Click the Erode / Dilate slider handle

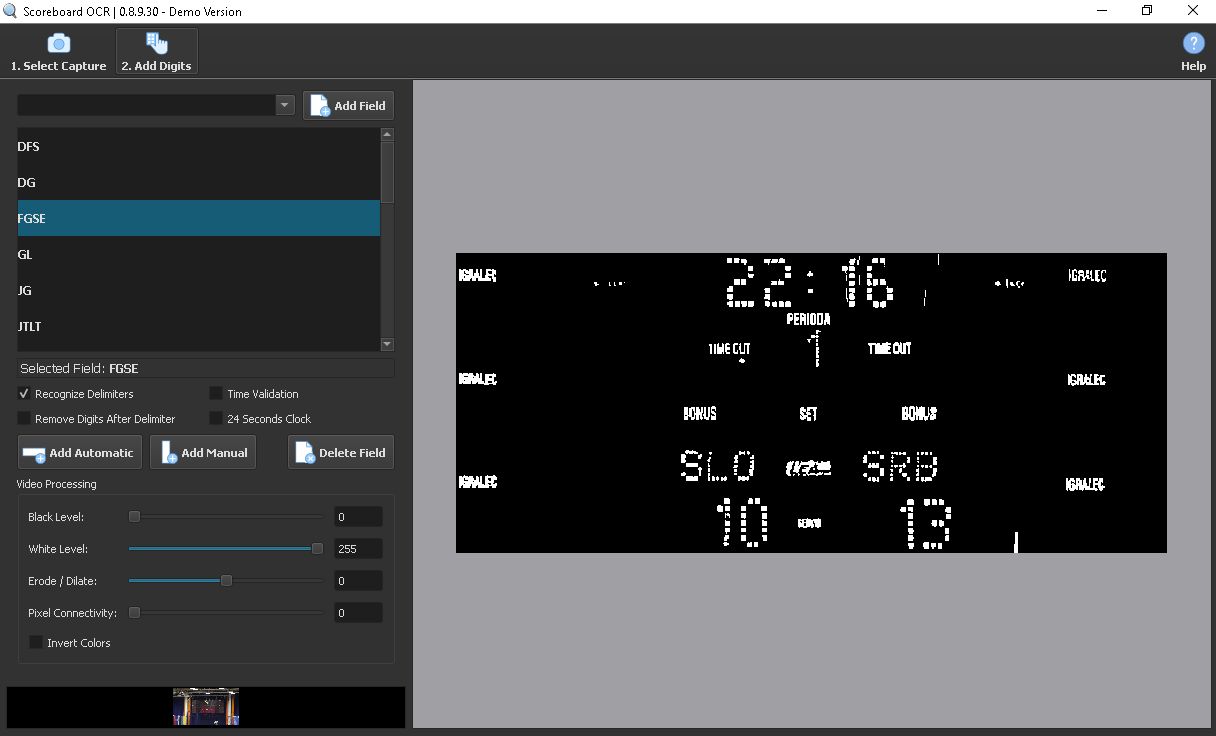pyautogui.click(x=226, y=581)
